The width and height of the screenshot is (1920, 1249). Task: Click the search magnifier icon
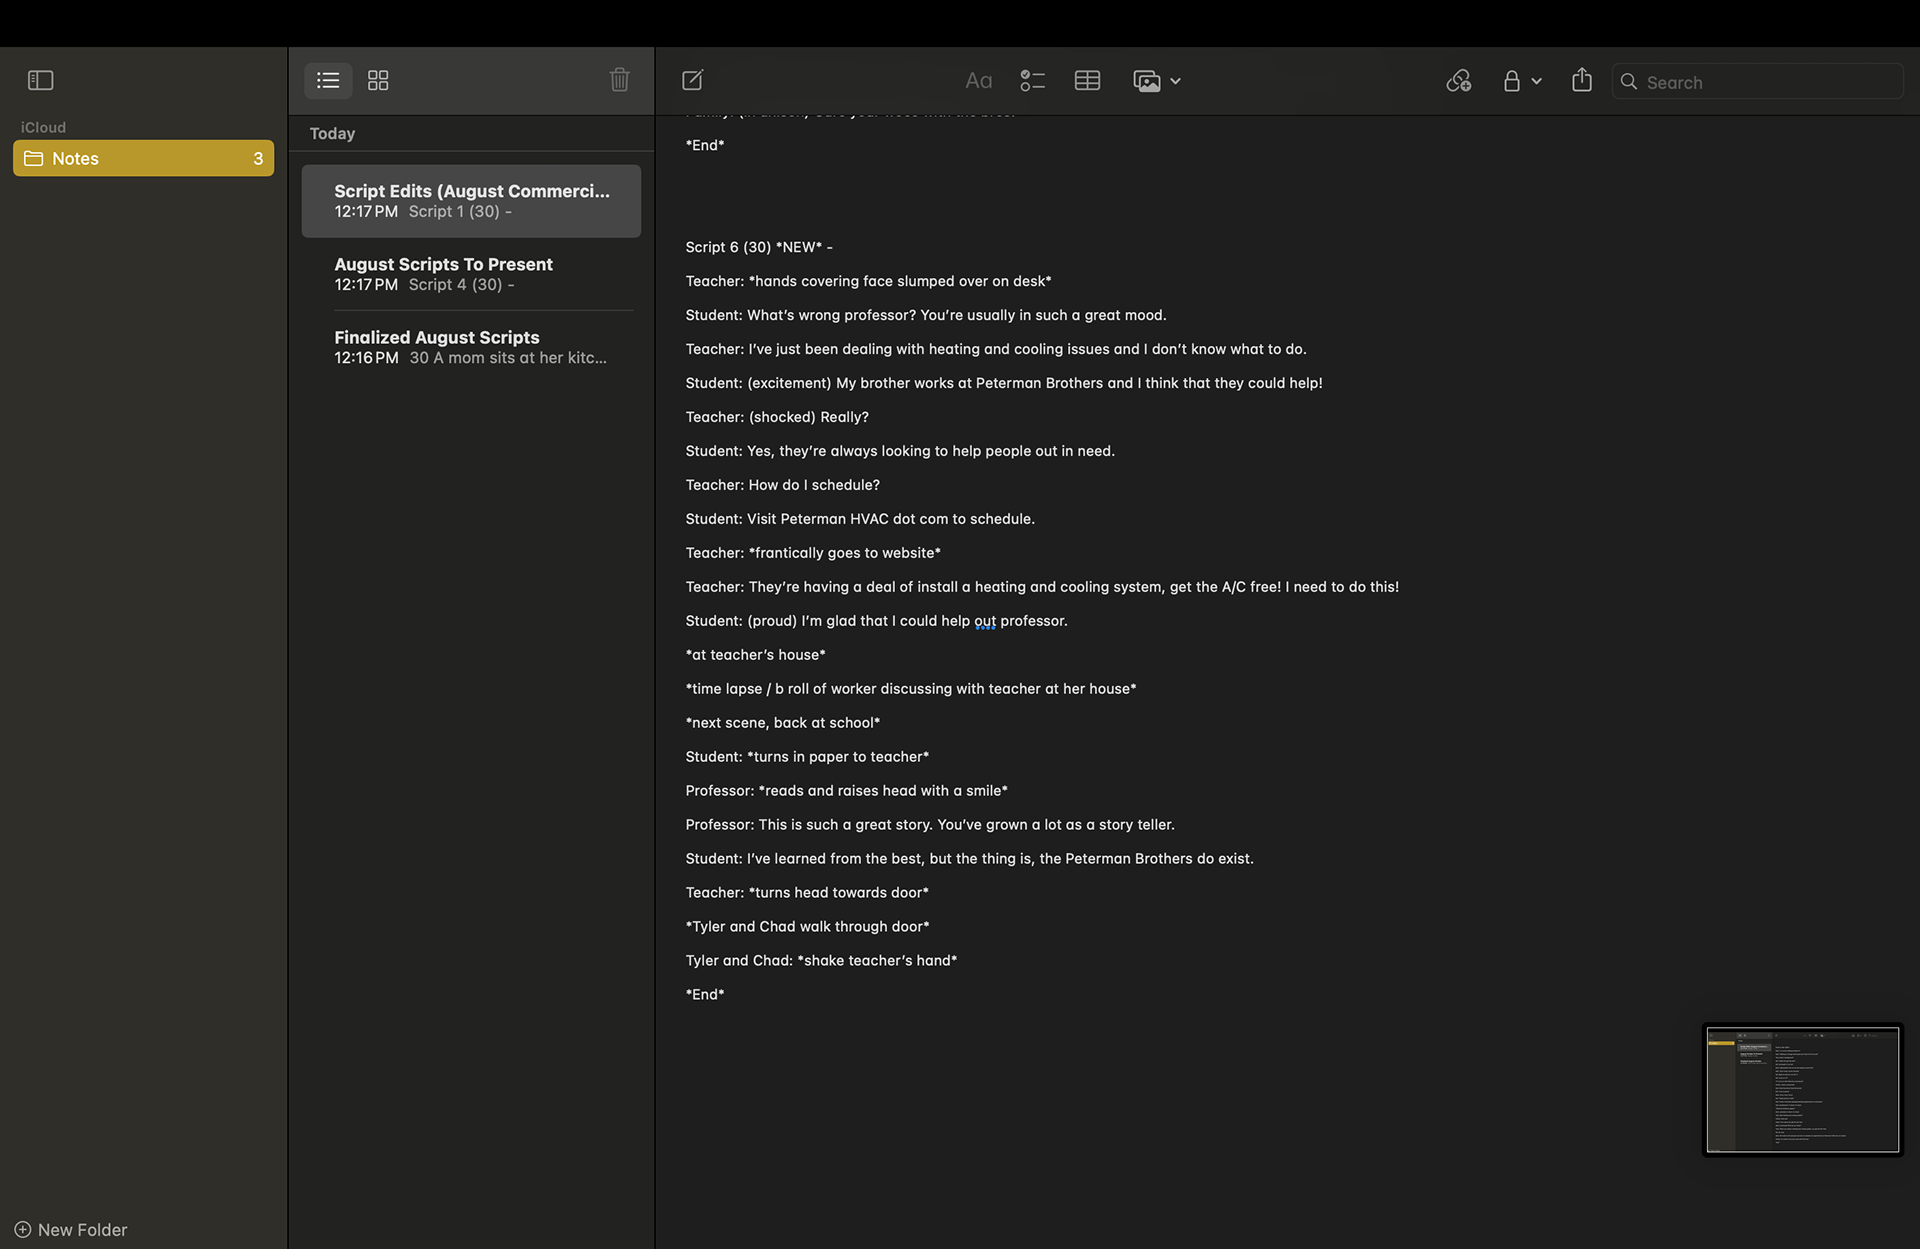pos(1629,82)
